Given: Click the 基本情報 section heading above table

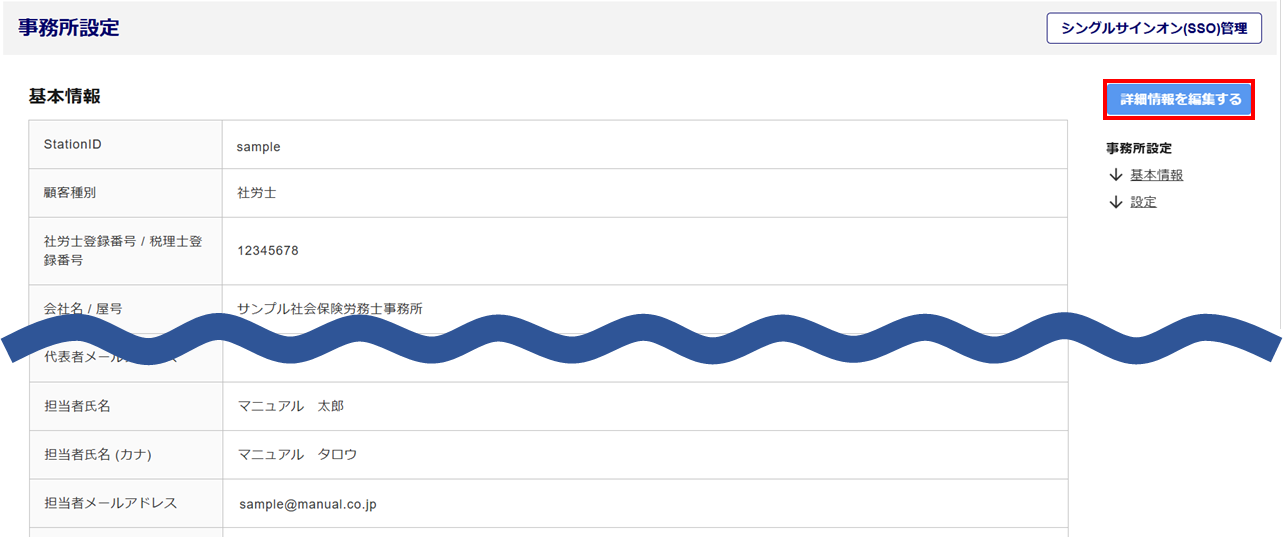Looking at the screenshot, I should coord(64,97).
